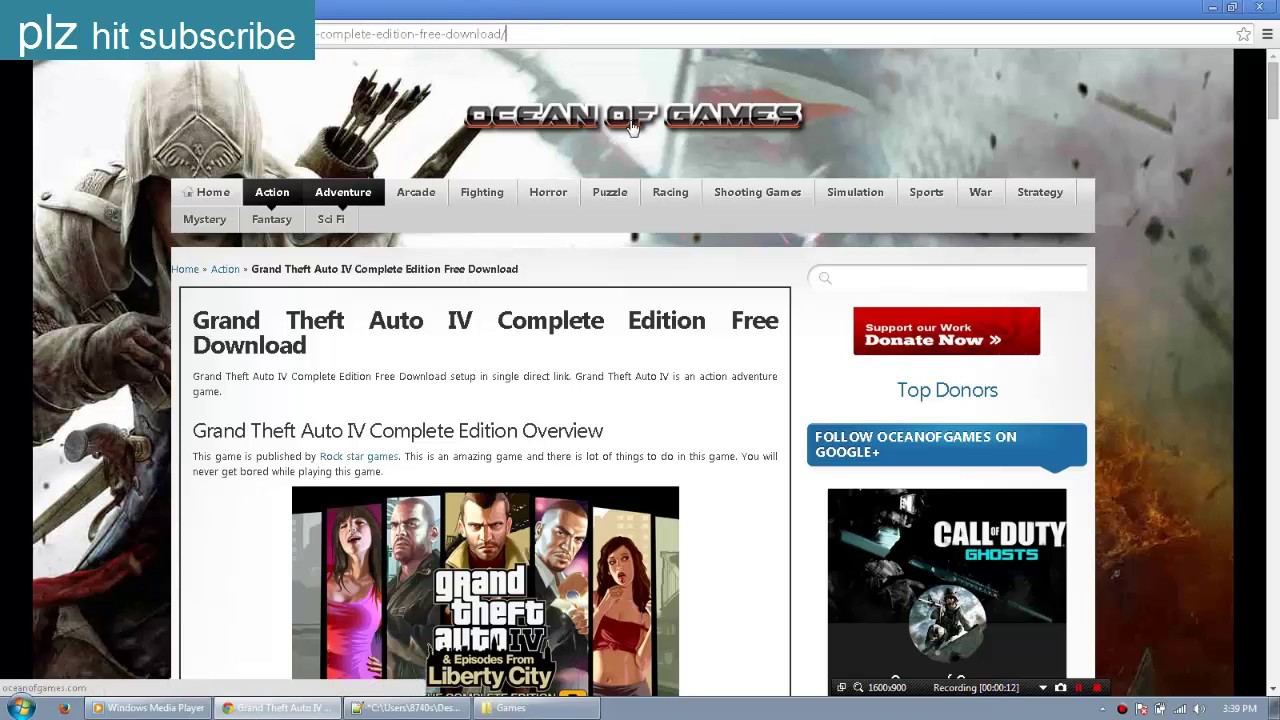Click the Action breadcrumb link
The height and width of the screenshot is (720, 1280).
click(x=225, y=269)
